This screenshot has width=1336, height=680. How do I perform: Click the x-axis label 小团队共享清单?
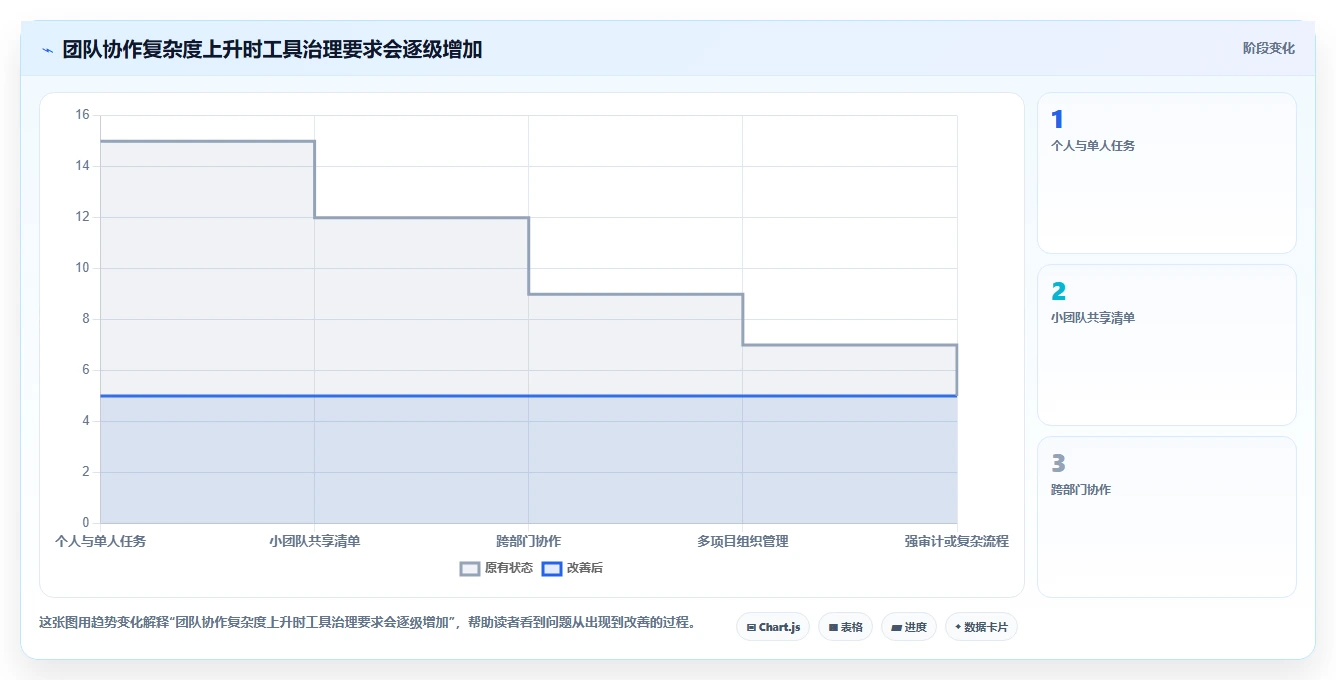pos(315,541)
